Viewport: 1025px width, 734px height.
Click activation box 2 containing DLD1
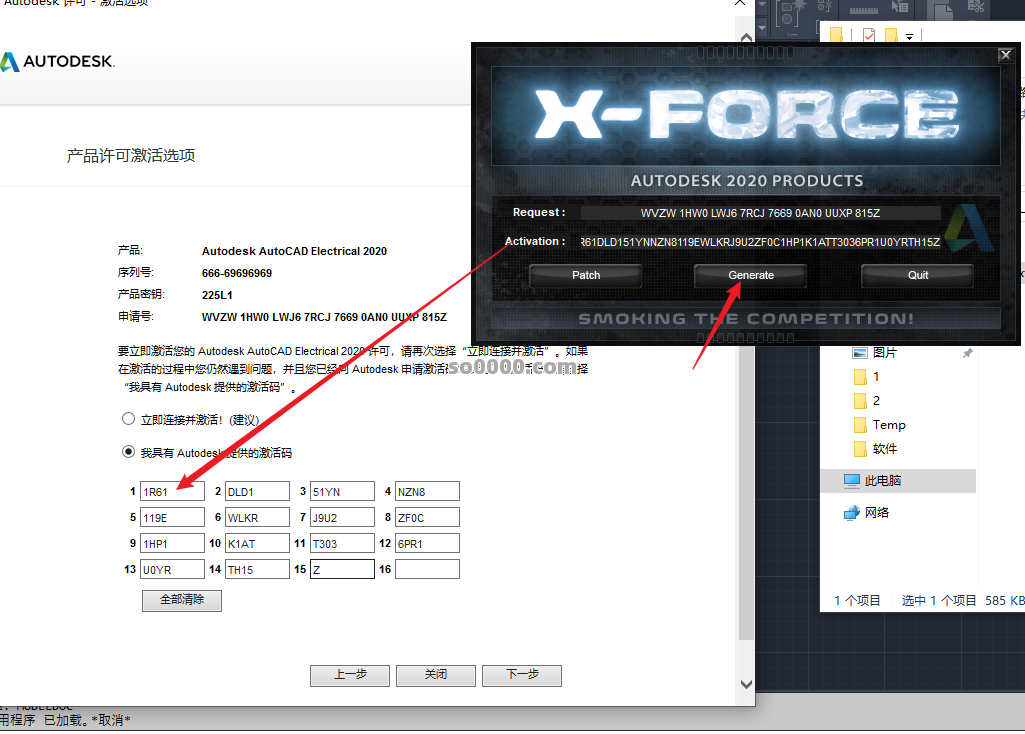click(x=258, y=492)
